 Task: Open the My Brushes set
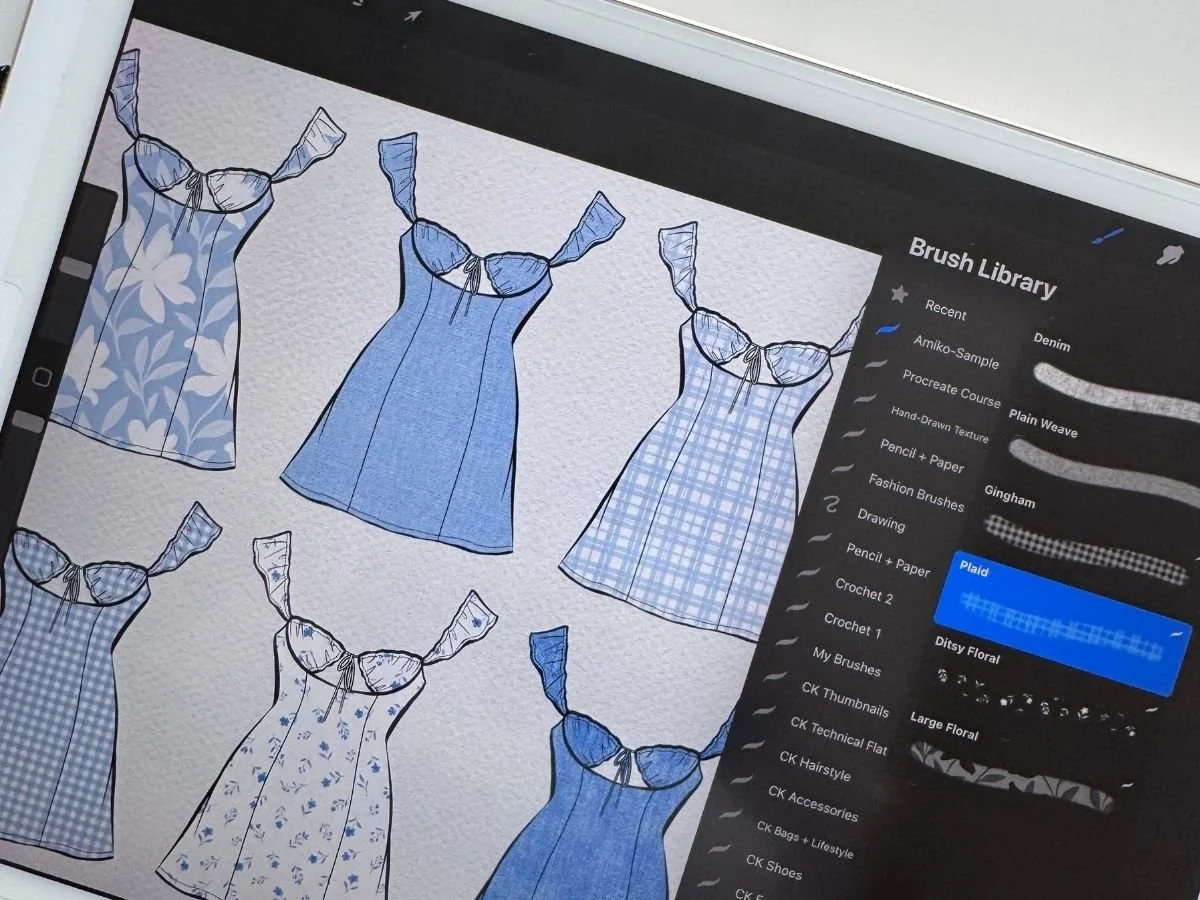coord(846,662)
